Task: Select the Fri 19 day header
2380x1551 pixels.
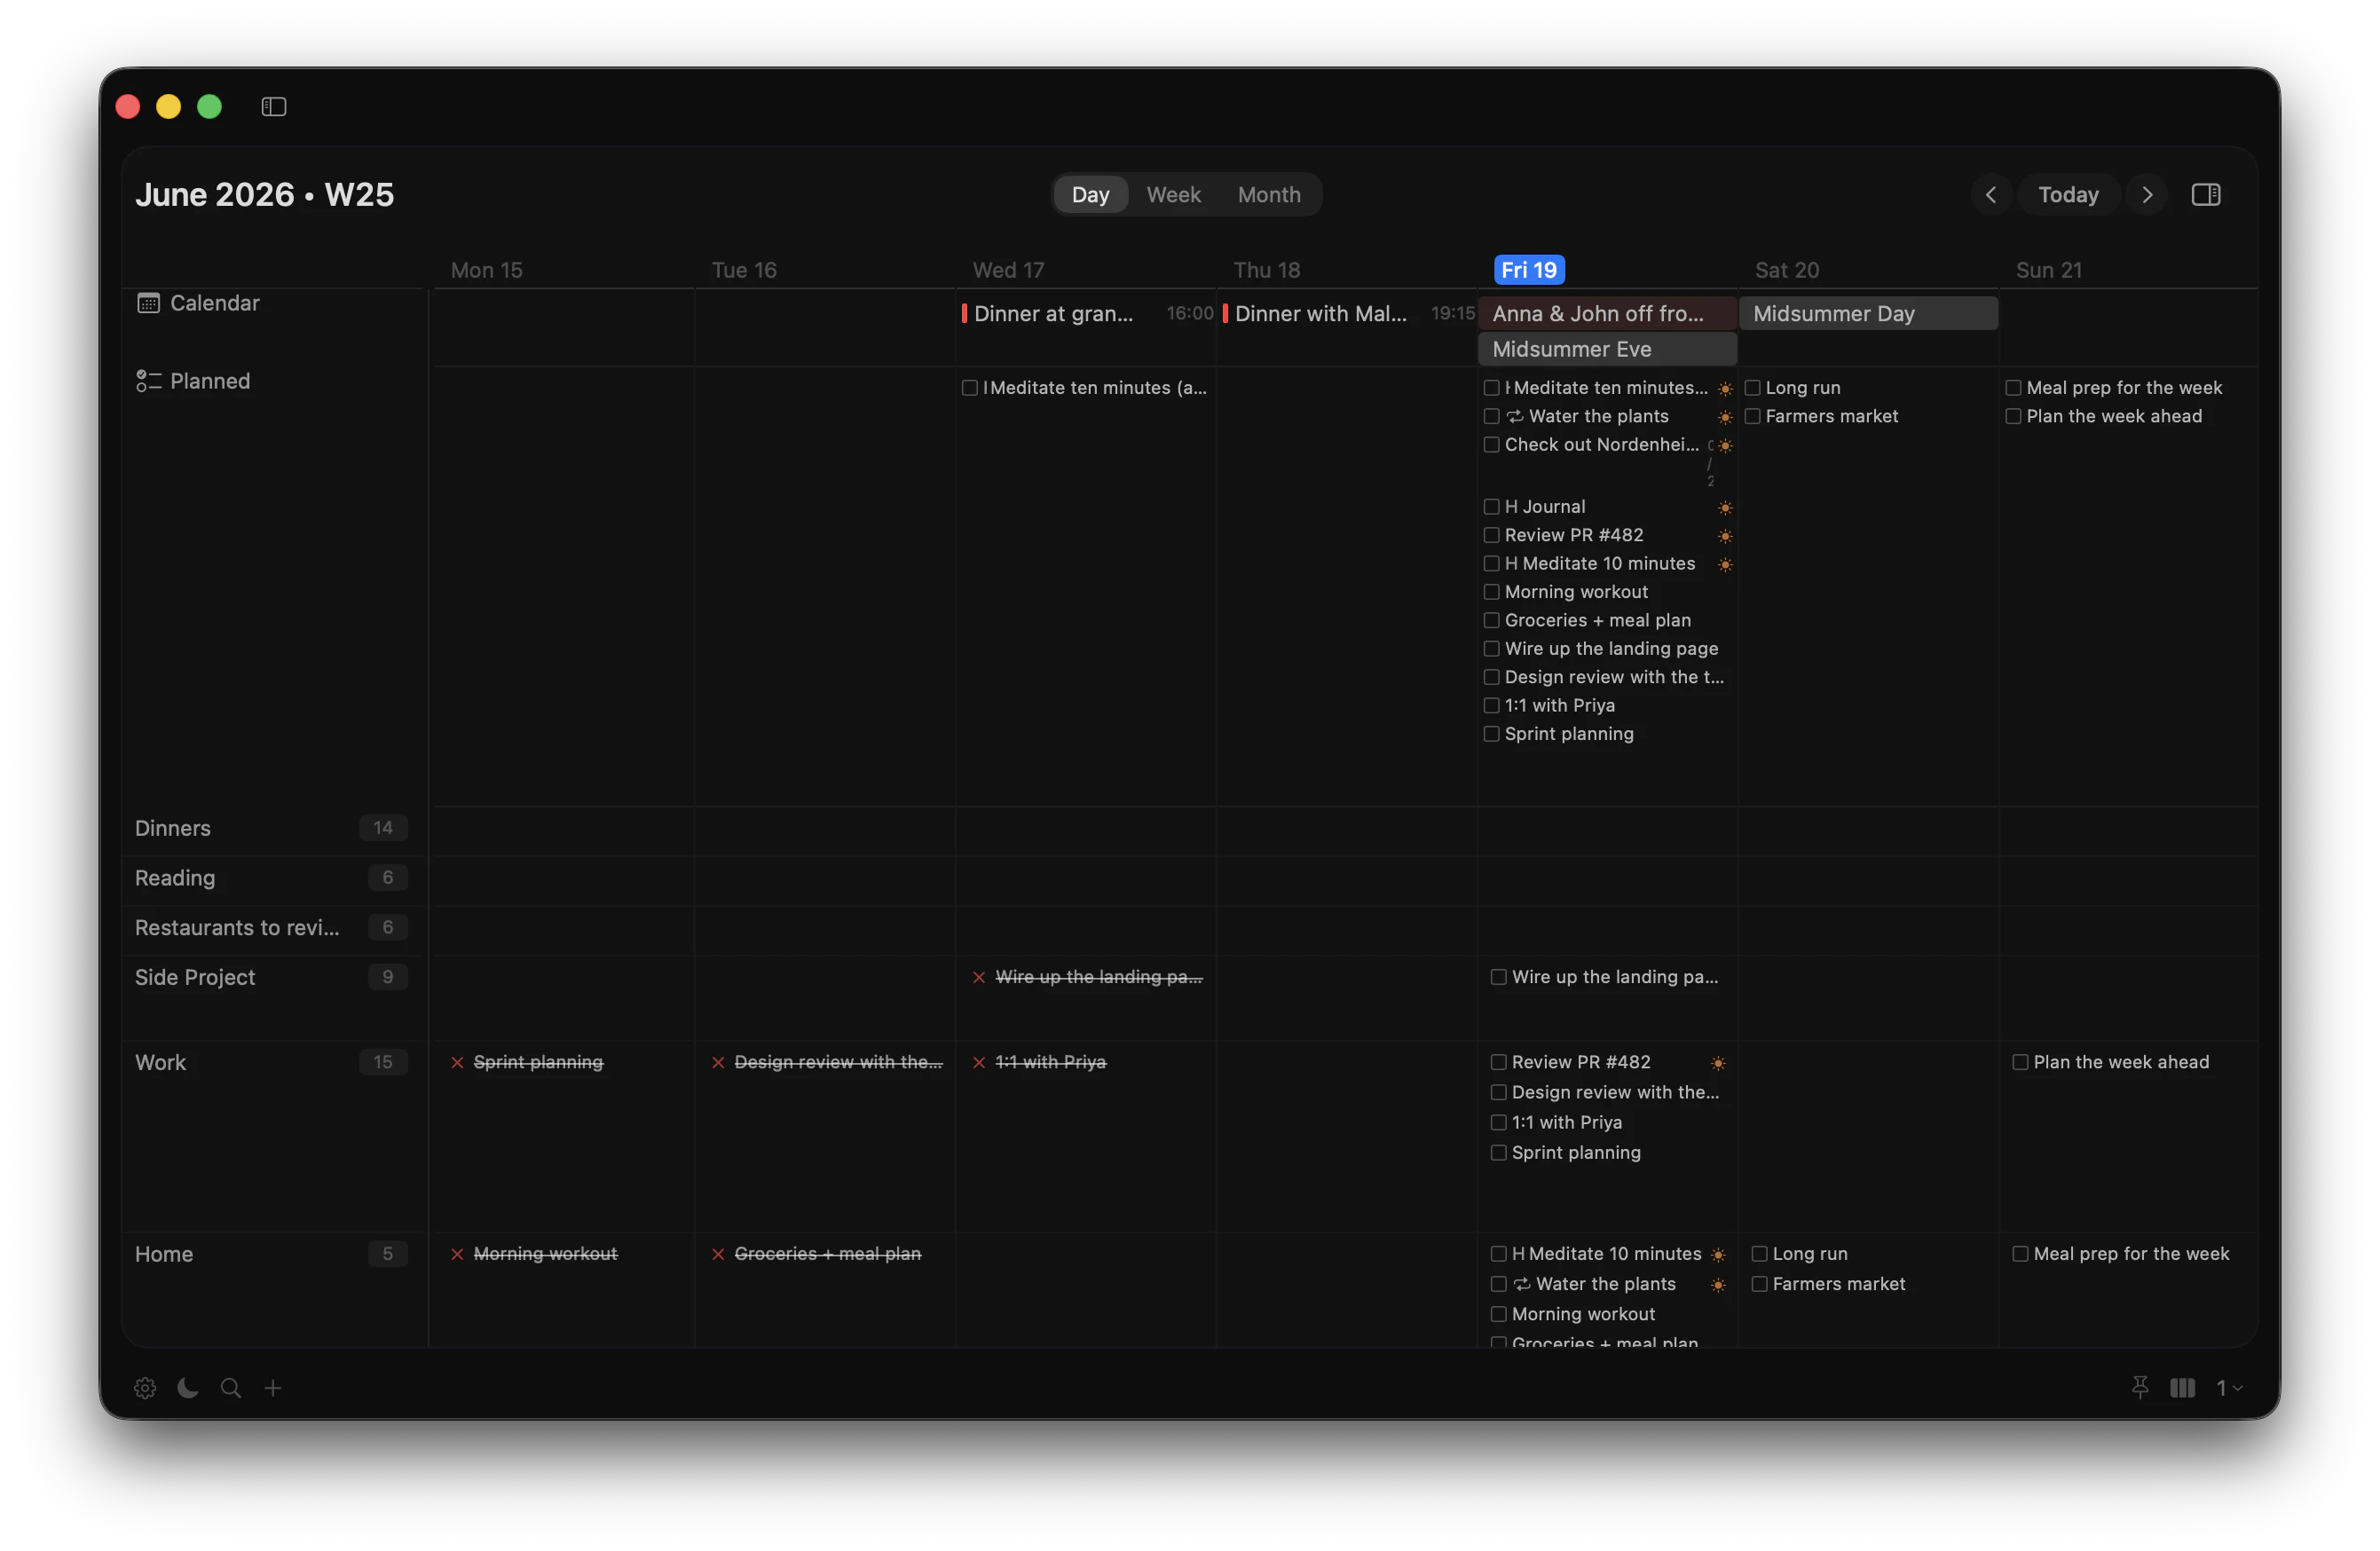Action: point(1528,270)
